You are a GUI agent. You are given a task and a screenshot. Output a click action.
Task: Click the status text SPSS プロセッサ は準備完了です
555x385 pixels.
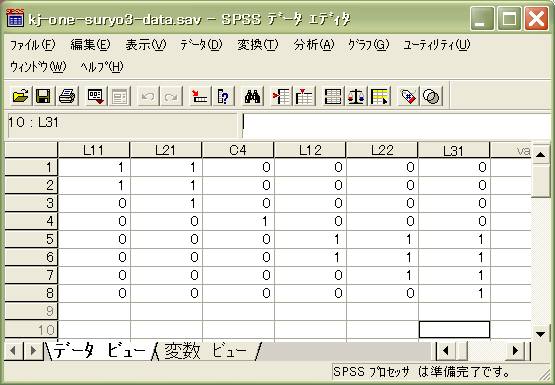click(421, 372)
